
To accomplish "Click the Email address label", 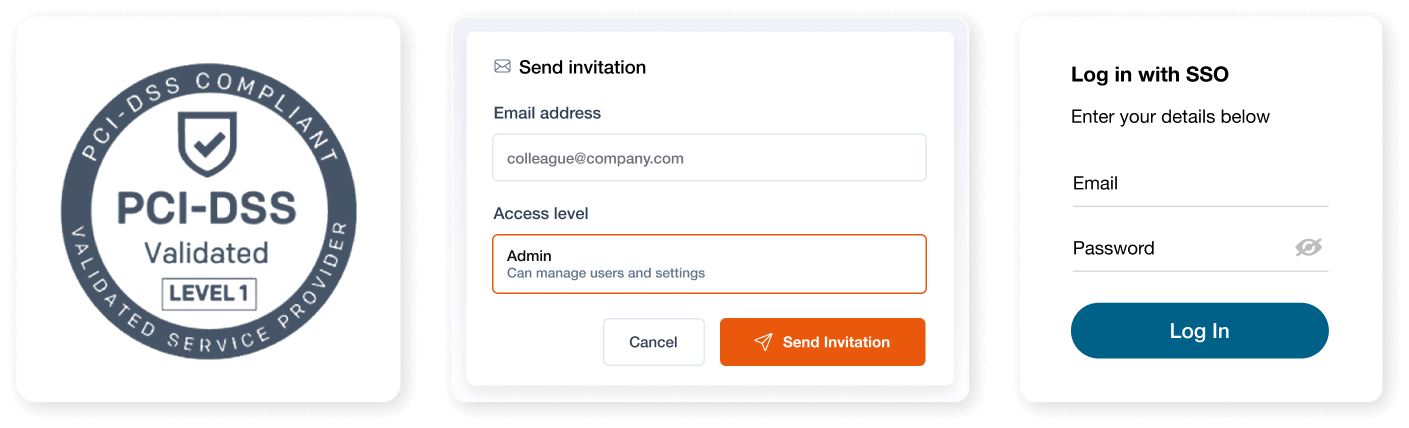I will click(x=547, y=113).
